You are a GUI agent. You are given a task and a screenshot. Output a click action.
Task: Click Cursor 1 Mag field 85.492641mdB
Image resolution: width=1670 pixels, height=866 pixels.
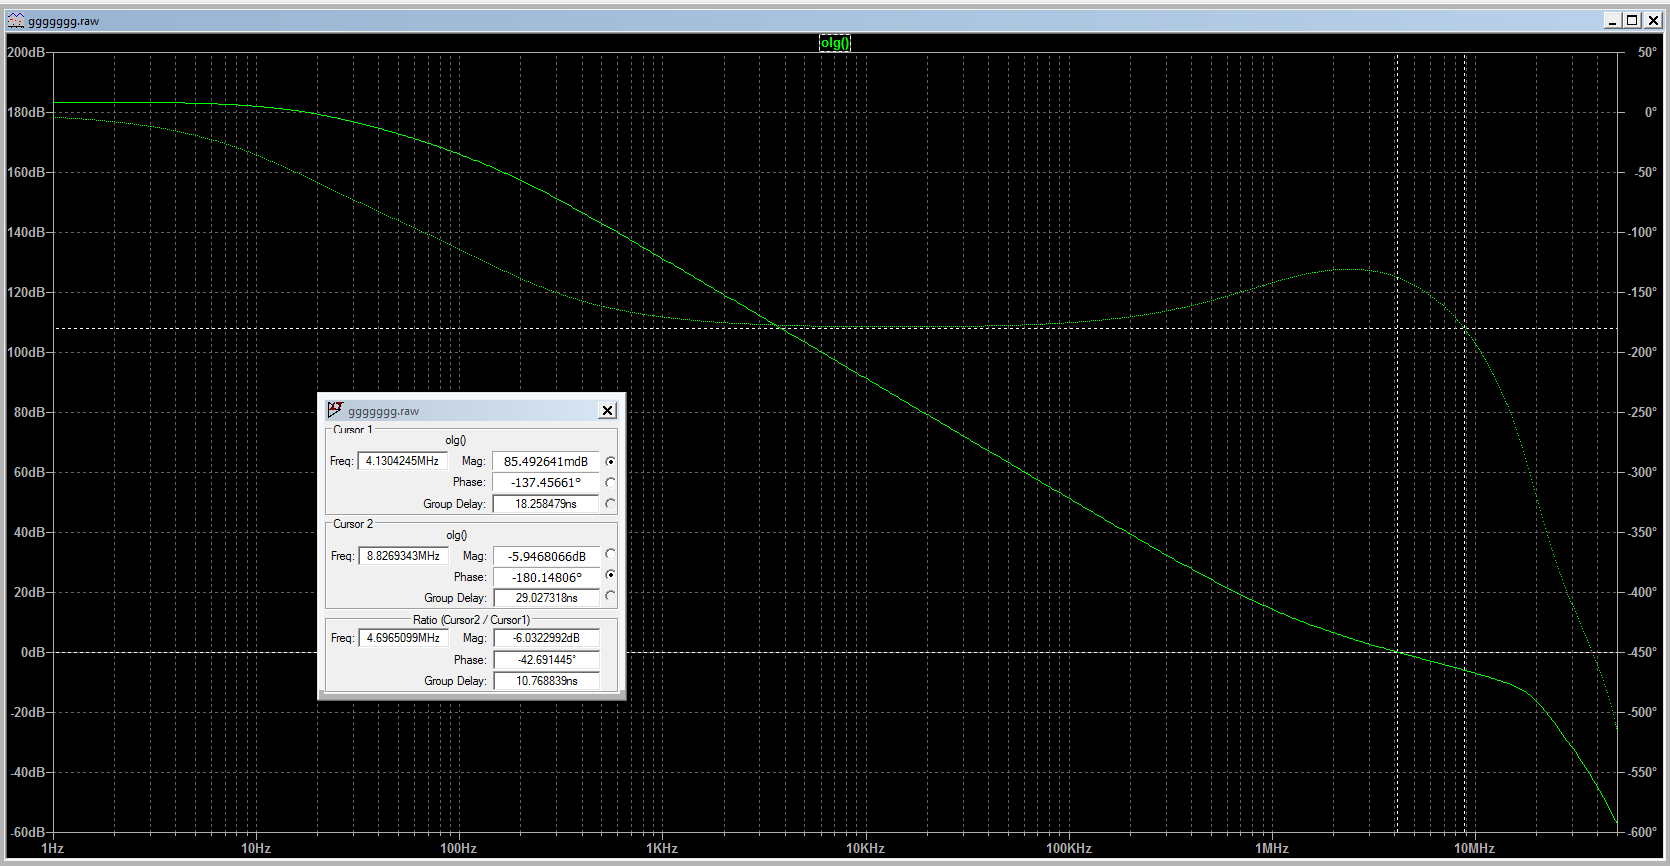[x=546, y=461]
